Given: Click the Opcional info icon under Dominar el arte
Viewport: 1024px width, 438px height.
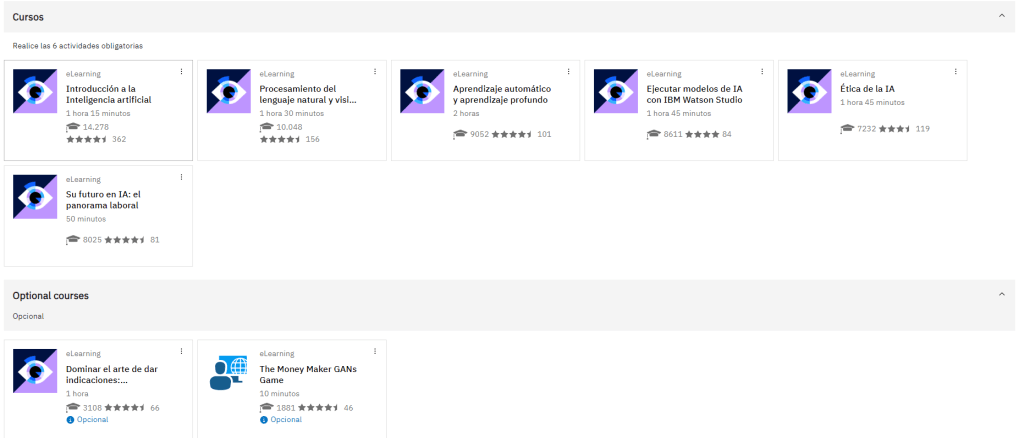Looking at the screenshot, I should click(x=69, y=419).
